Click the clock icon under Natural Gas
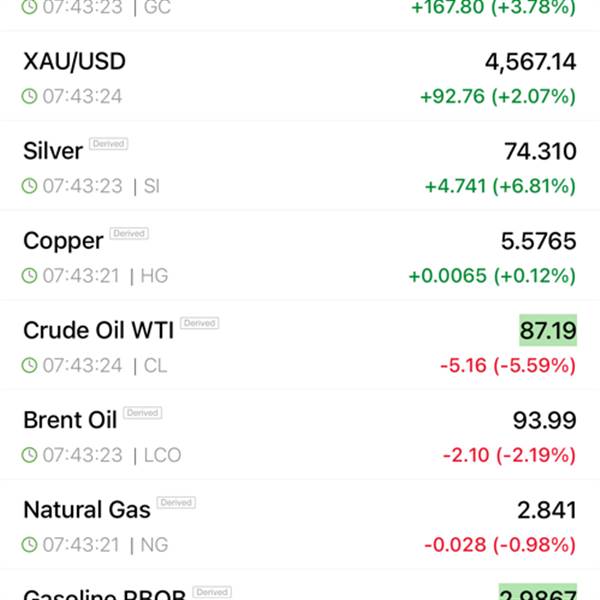600x600 pixels. point(30,545)
